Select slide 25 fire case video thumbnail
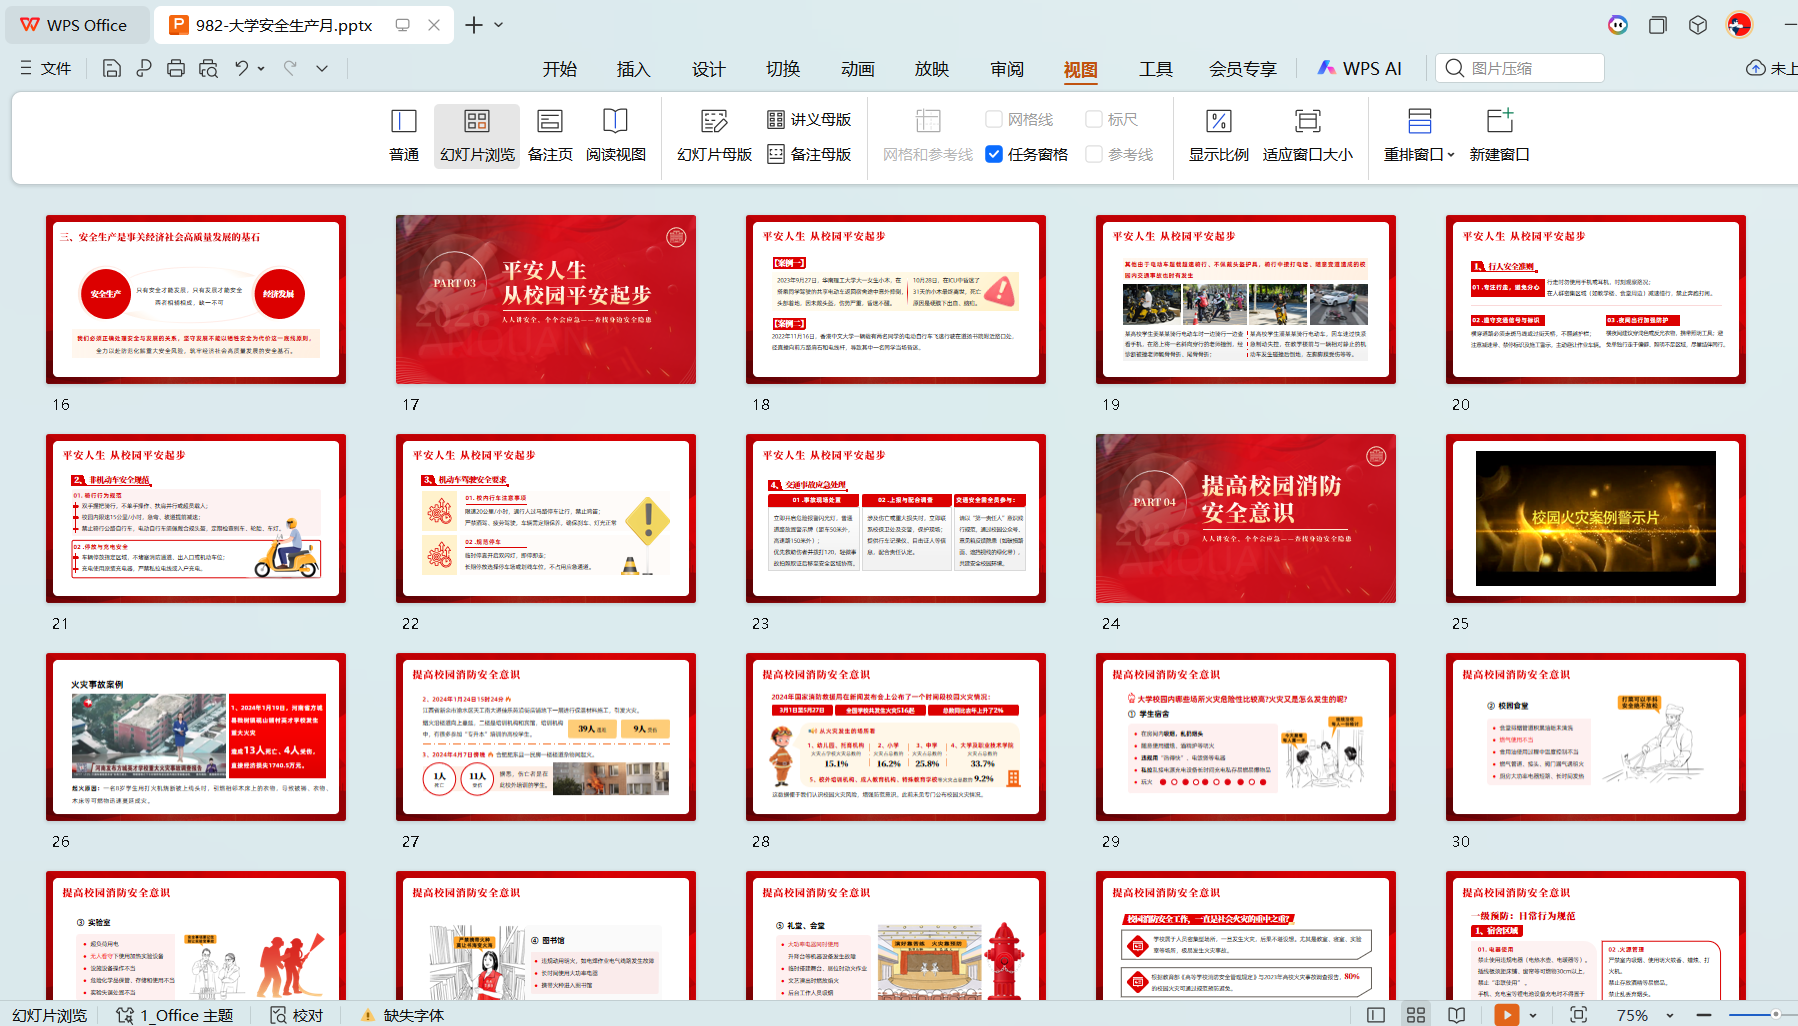The image size is (1798, 1026). tap(1596, 518)
